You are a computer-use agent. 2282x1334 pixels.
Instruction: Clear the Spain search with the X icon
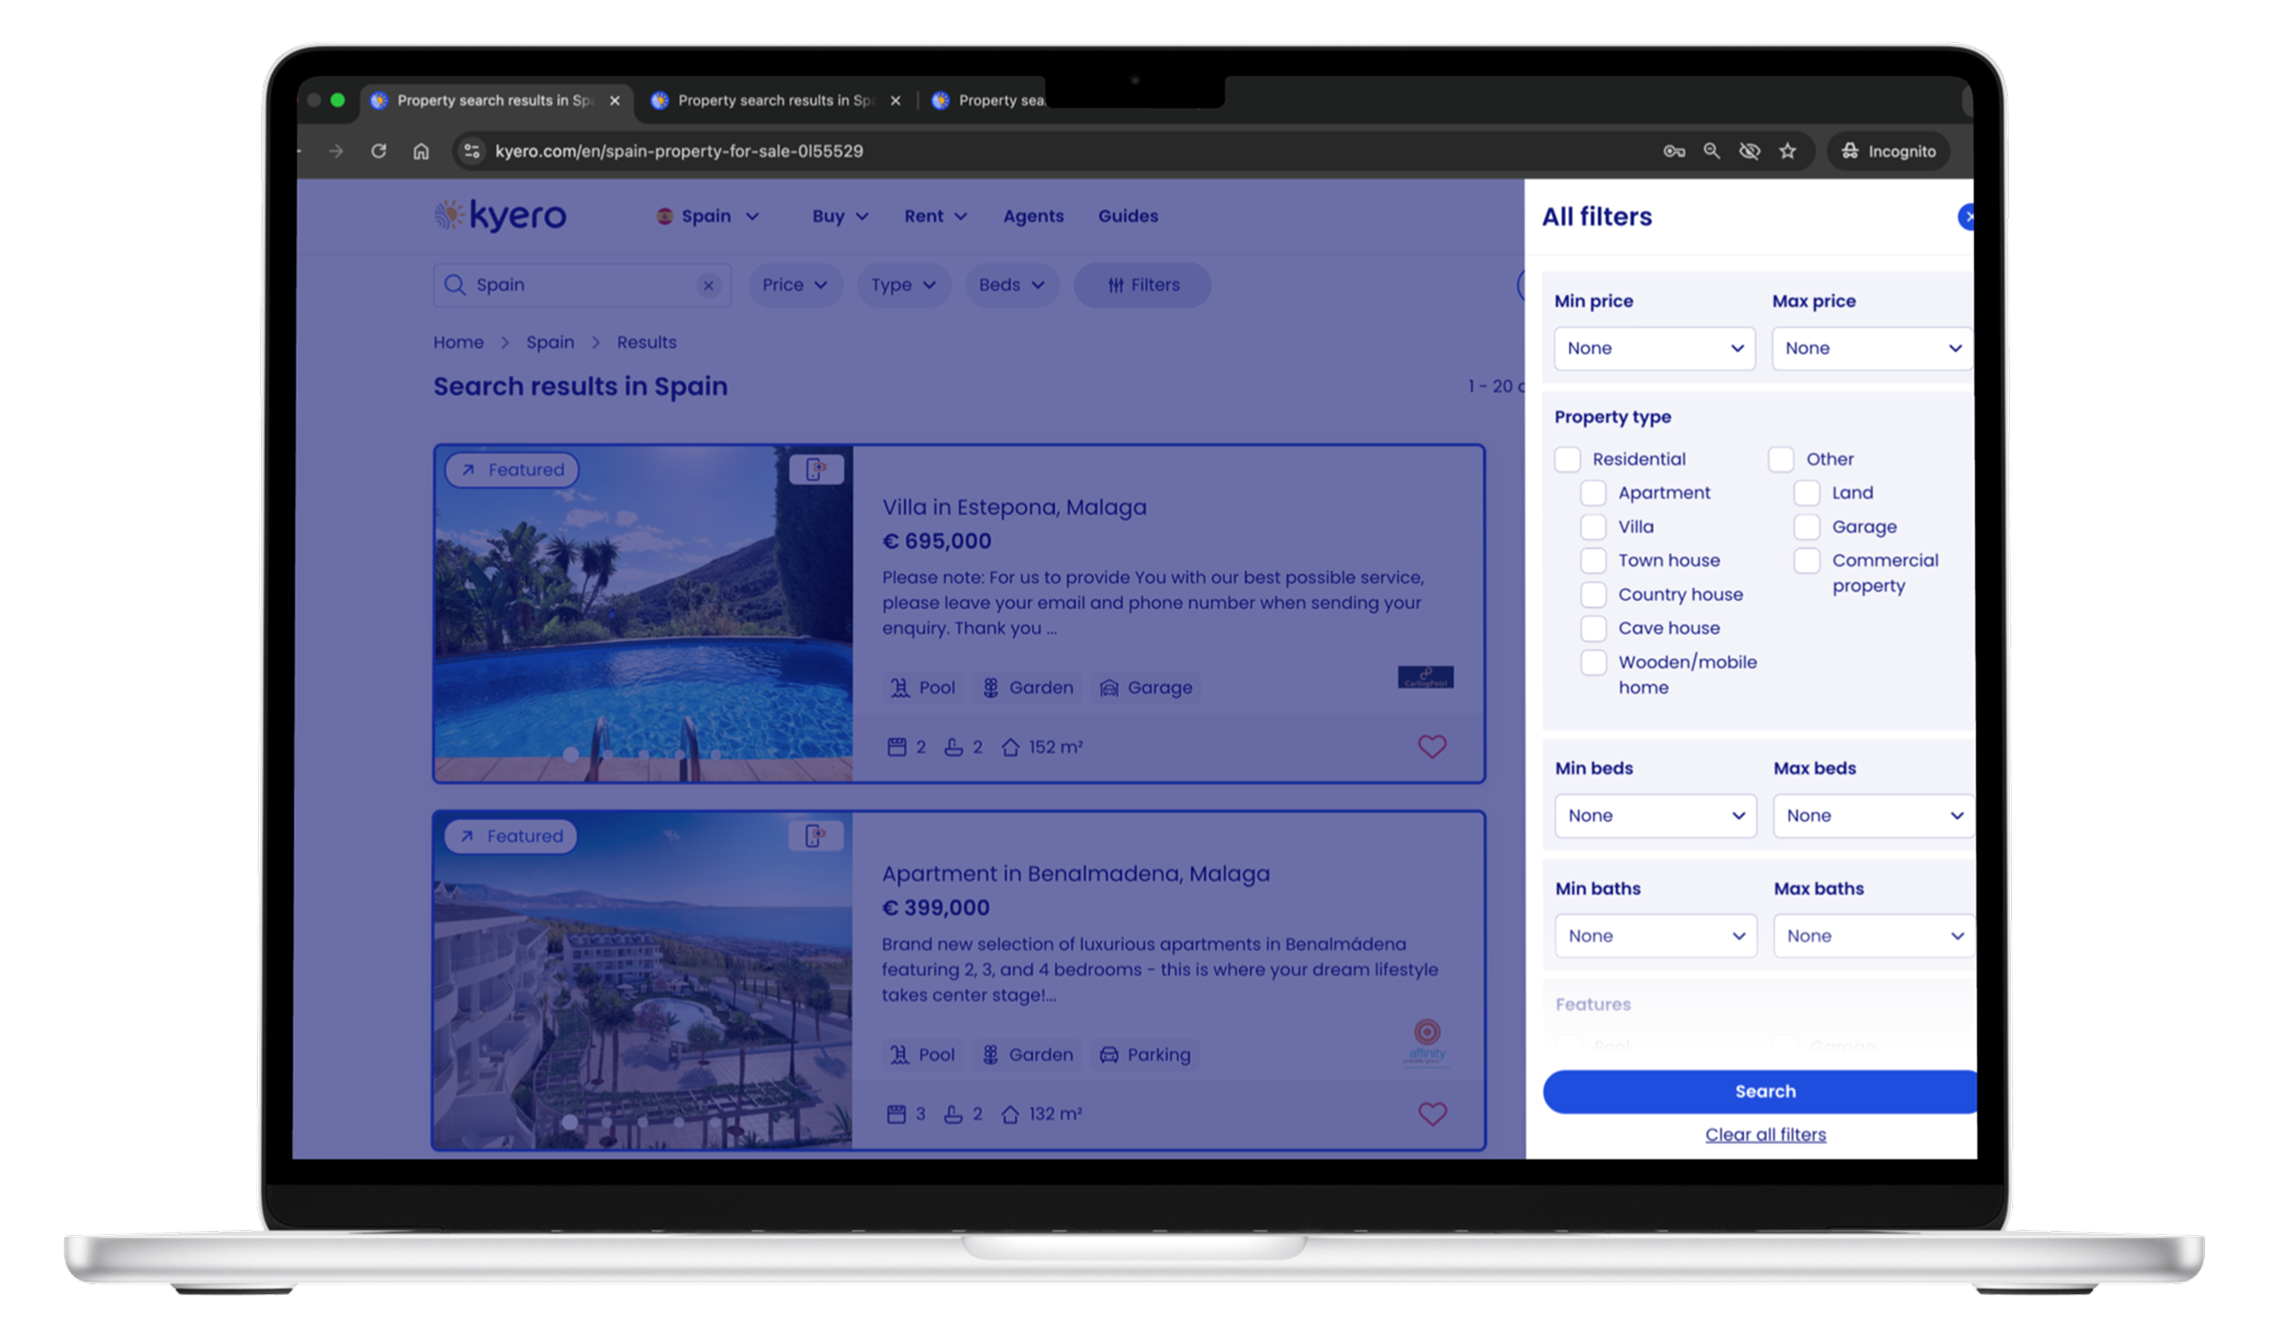point(708,286)
